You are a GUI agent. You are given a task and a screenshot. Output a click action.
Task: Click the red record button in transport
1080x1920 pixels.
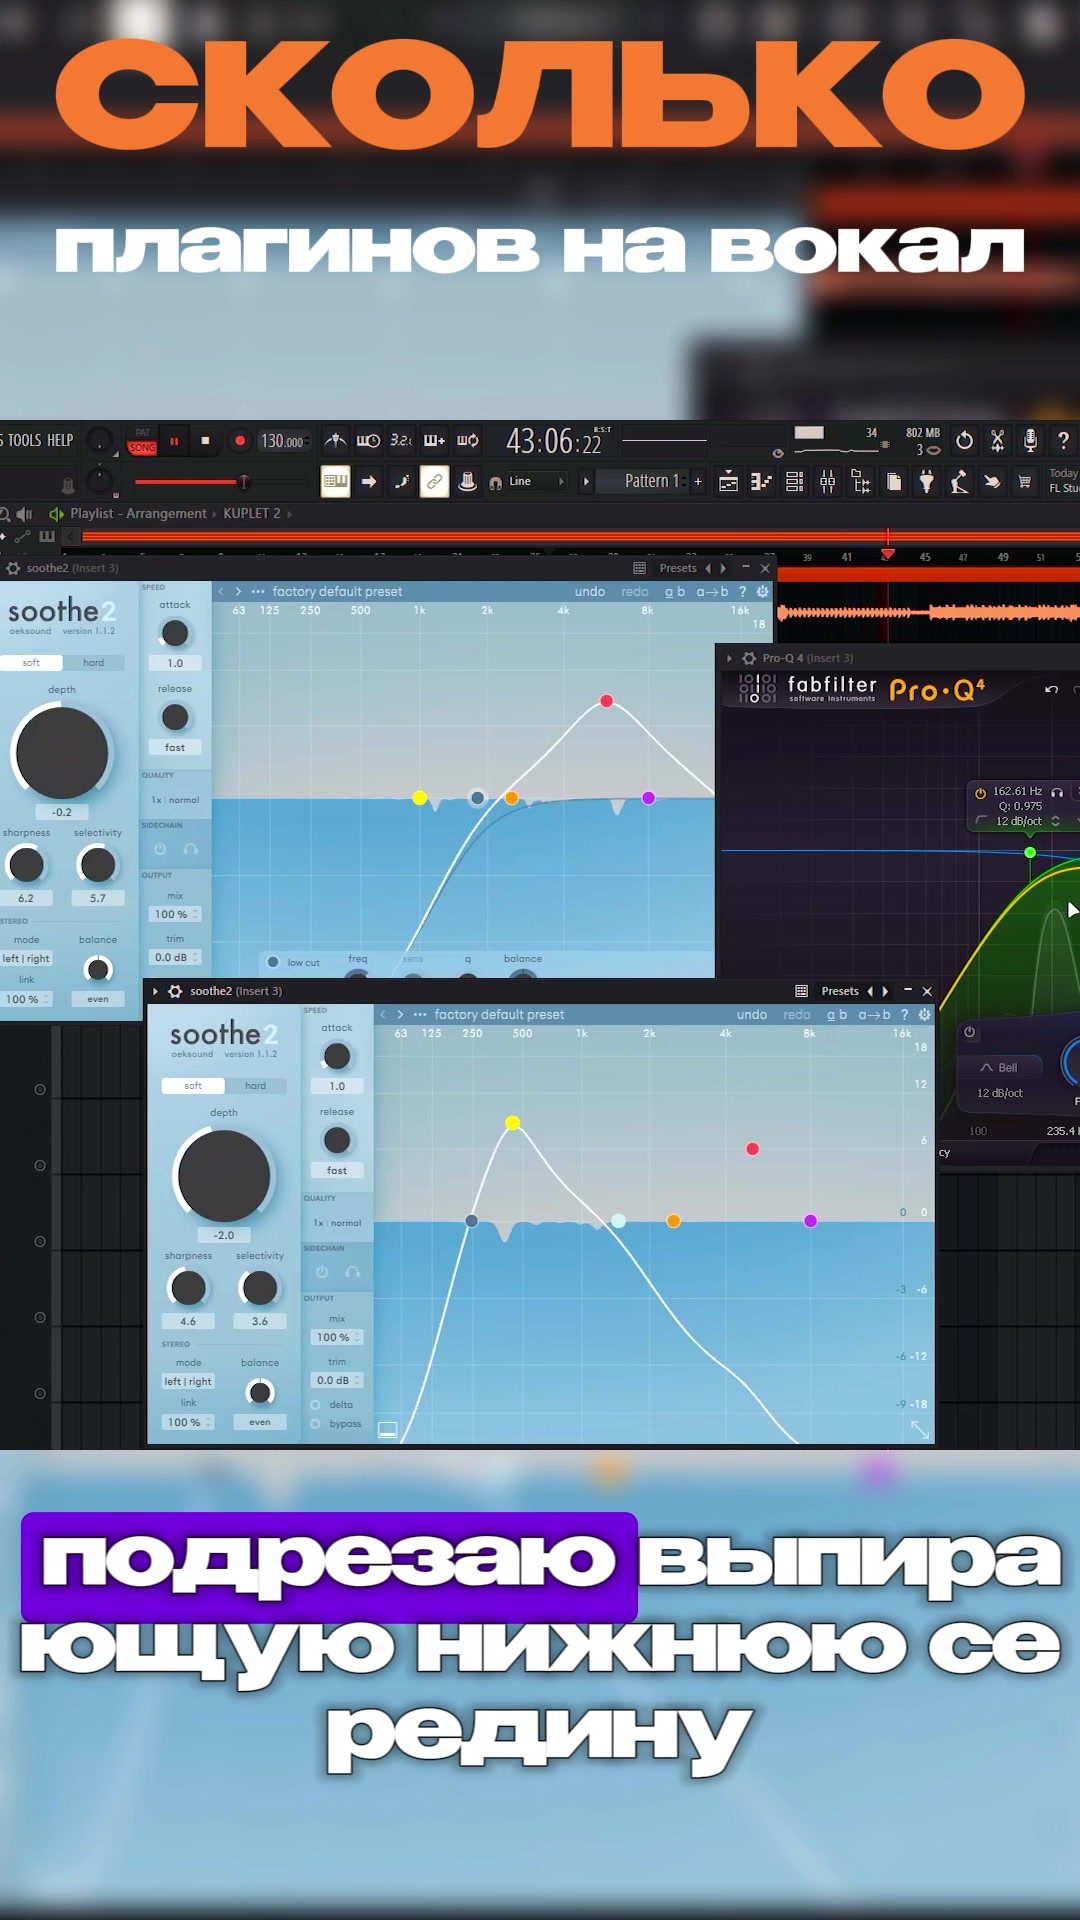[x=239, y=441]
